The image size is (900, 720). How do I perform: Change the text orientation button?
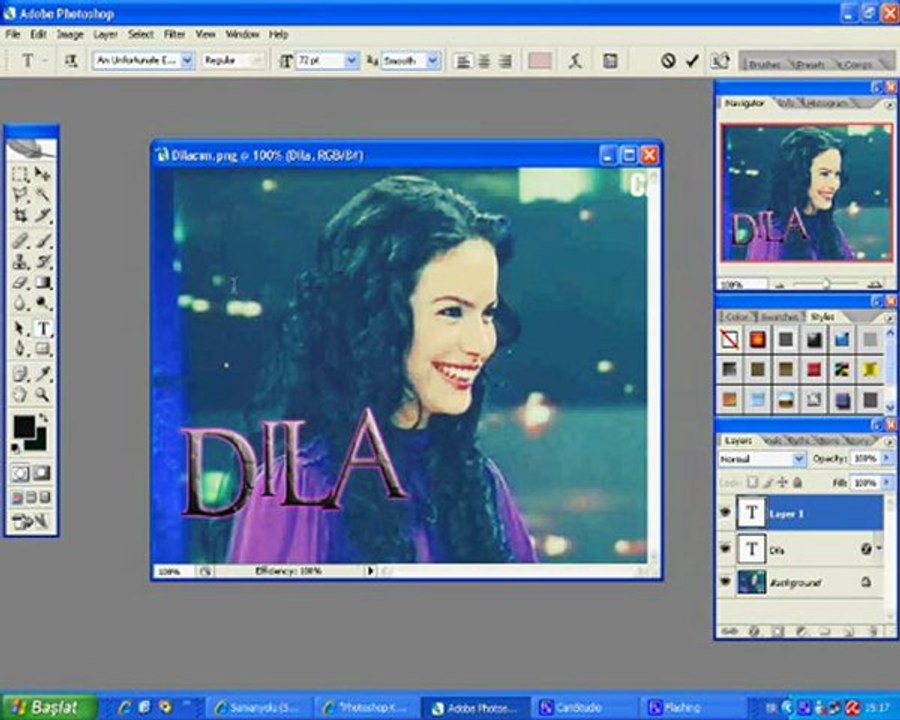71,60
